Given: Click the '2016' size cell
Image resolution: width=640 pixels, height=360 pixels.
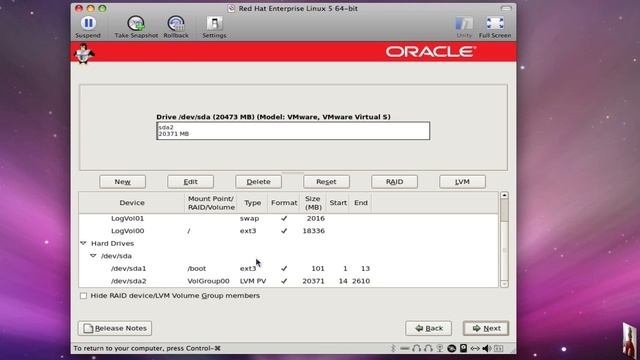Looking at the screenshot, I should click(316, 218).
